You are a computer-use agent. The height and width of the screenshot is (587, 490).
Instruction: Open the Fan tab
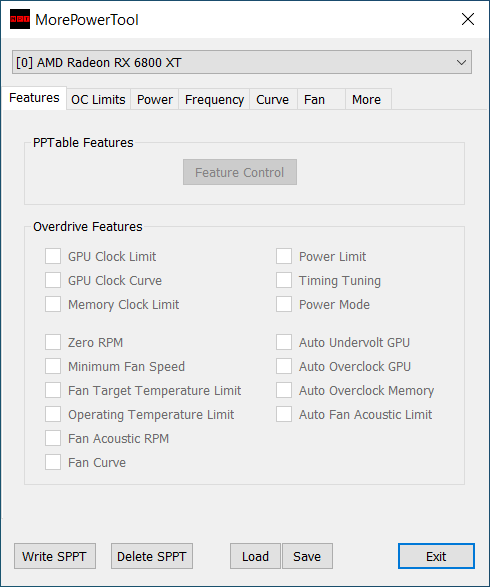[x=321, y=100]
